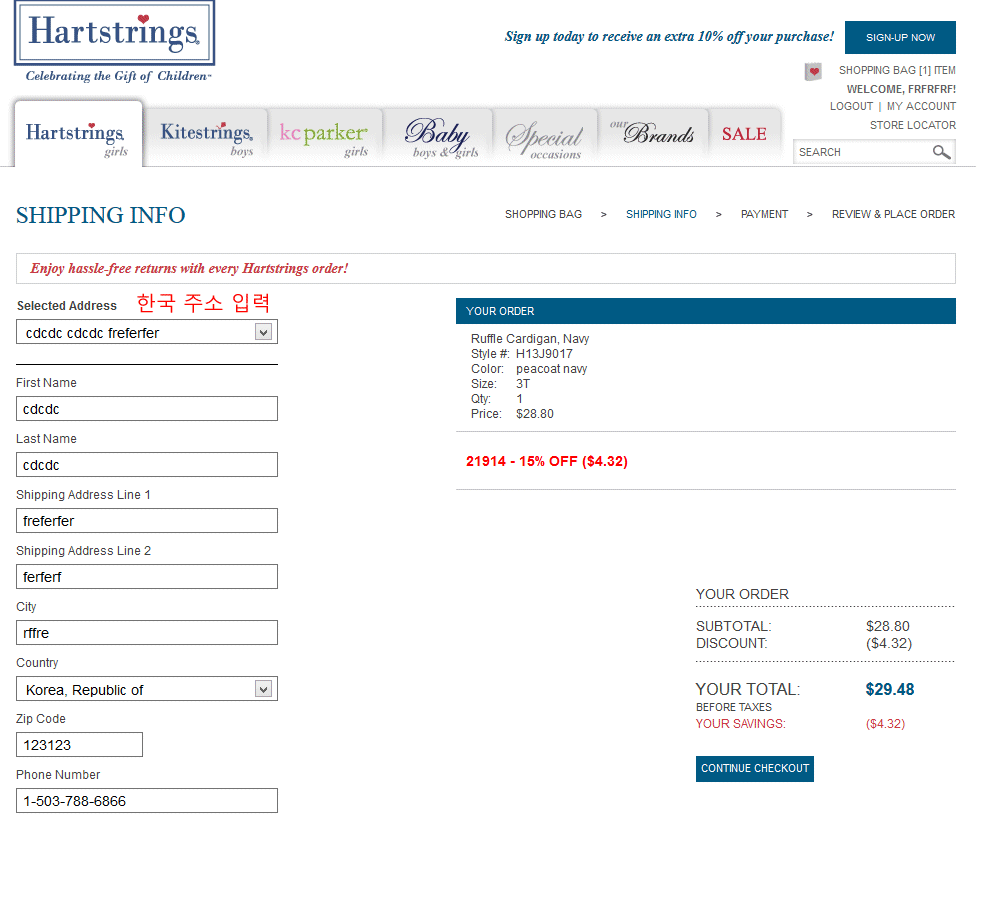Click into the First Name field

pyautogui.click(x=147, y=409)
